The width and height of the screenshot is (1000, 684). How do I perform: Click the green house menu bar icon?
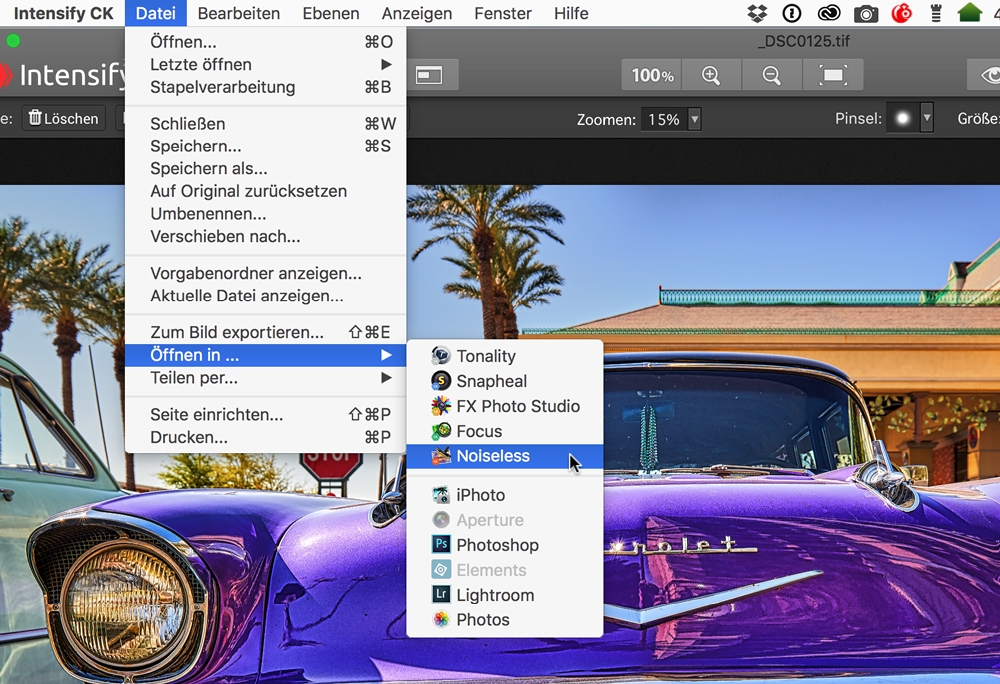969,13
